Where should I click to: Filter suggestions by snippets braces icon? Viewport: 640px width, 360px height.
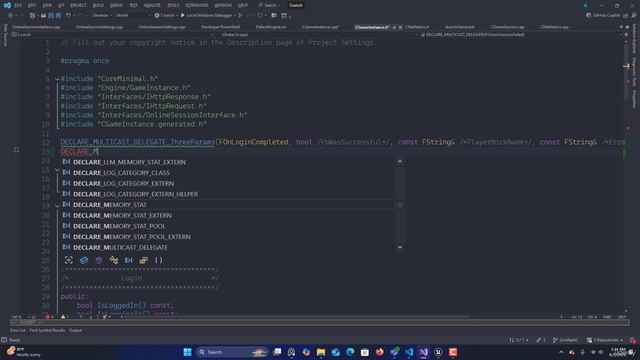coord(158,260)
